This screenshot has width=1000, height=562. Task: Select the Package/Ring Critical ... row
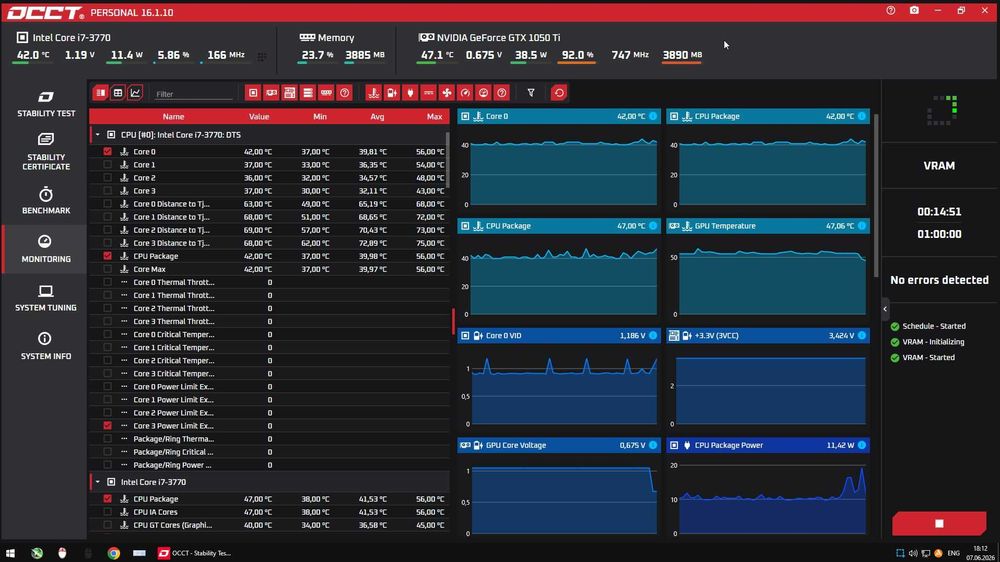point(269,452)
